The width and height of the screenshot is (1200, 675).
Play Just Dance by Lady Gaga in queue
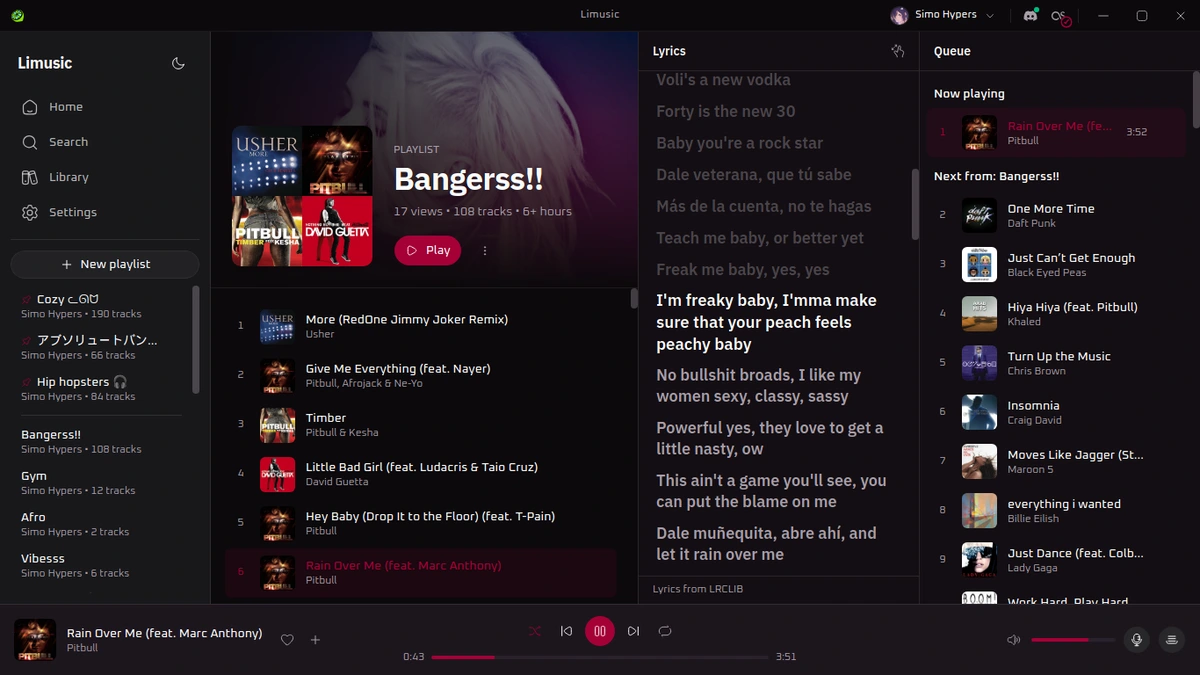click(1056, 560)
